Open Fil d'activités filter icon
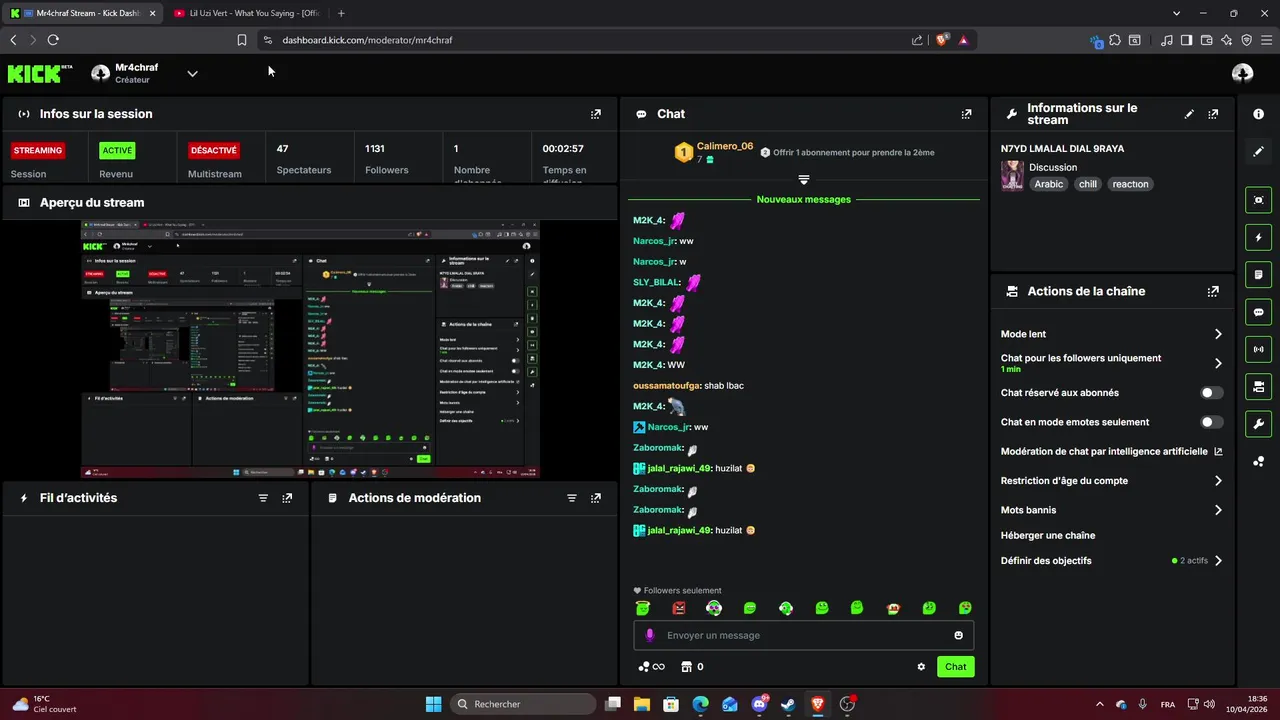Screen dimensions: 1280x720 (263, 498)
